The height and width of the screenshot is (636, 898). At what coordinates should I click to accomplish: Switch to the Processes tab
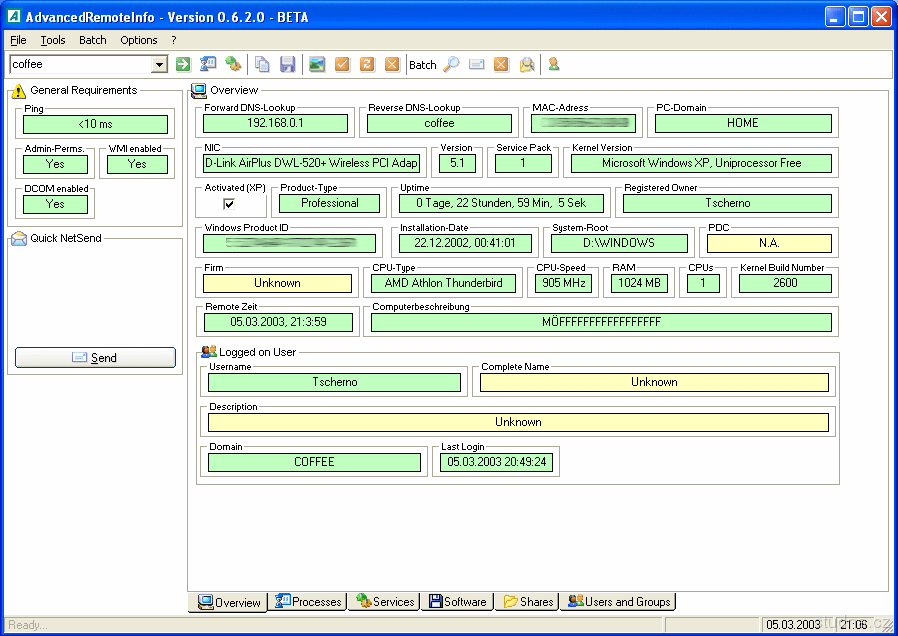308,602
